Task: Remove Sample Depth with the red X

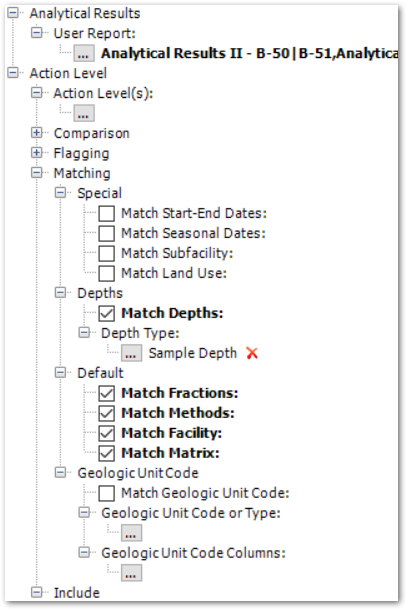Action: pos(252,353)
